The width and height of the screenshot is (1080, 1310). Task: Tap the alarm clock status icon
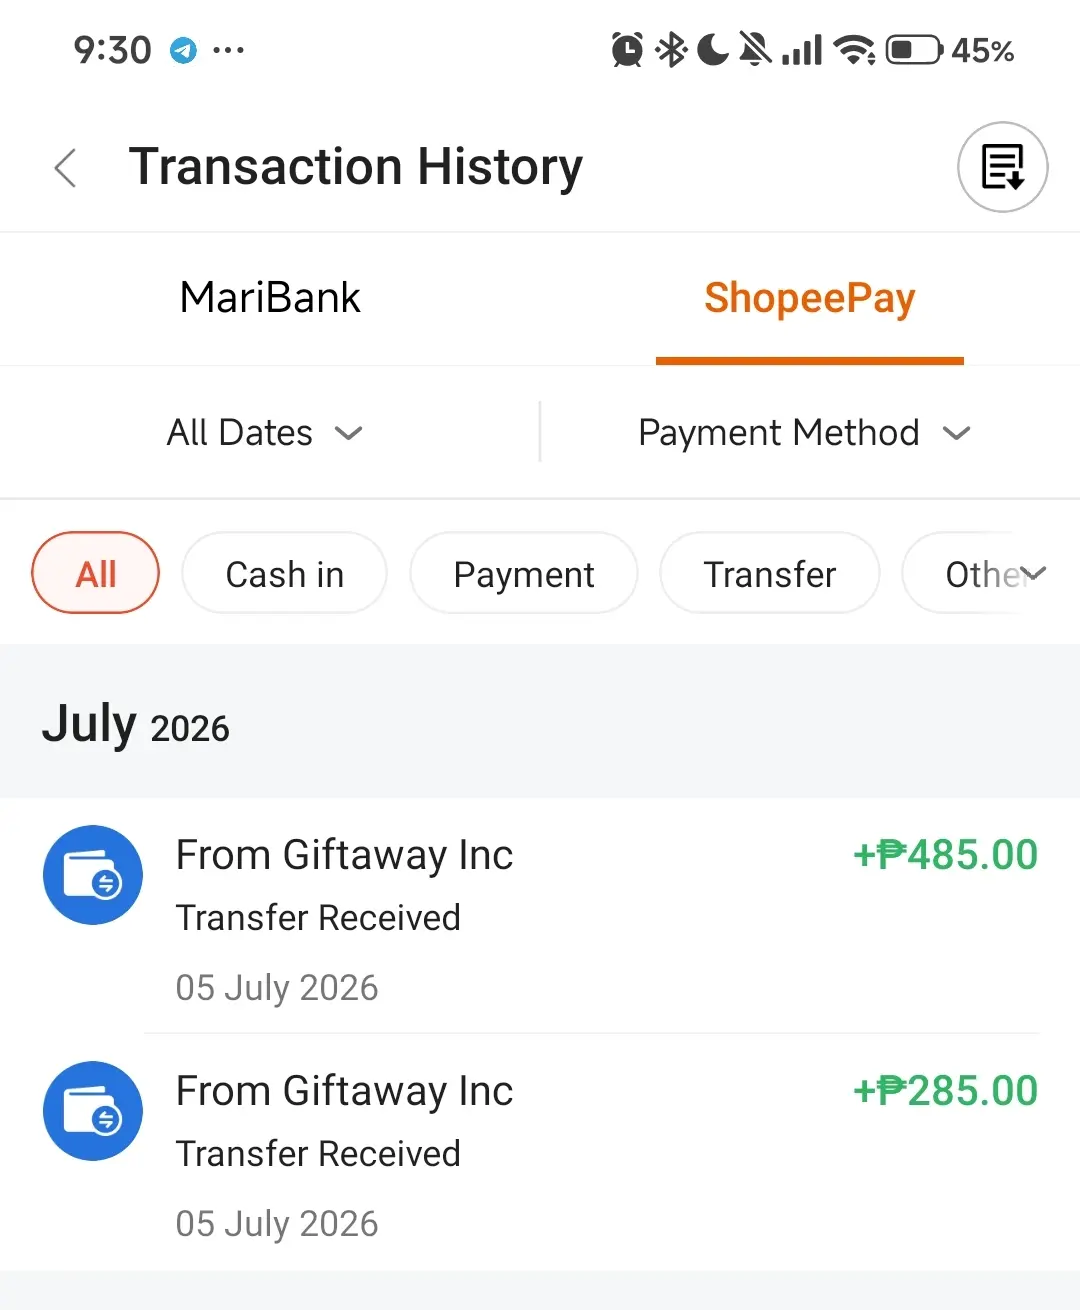tap(628, 49)
